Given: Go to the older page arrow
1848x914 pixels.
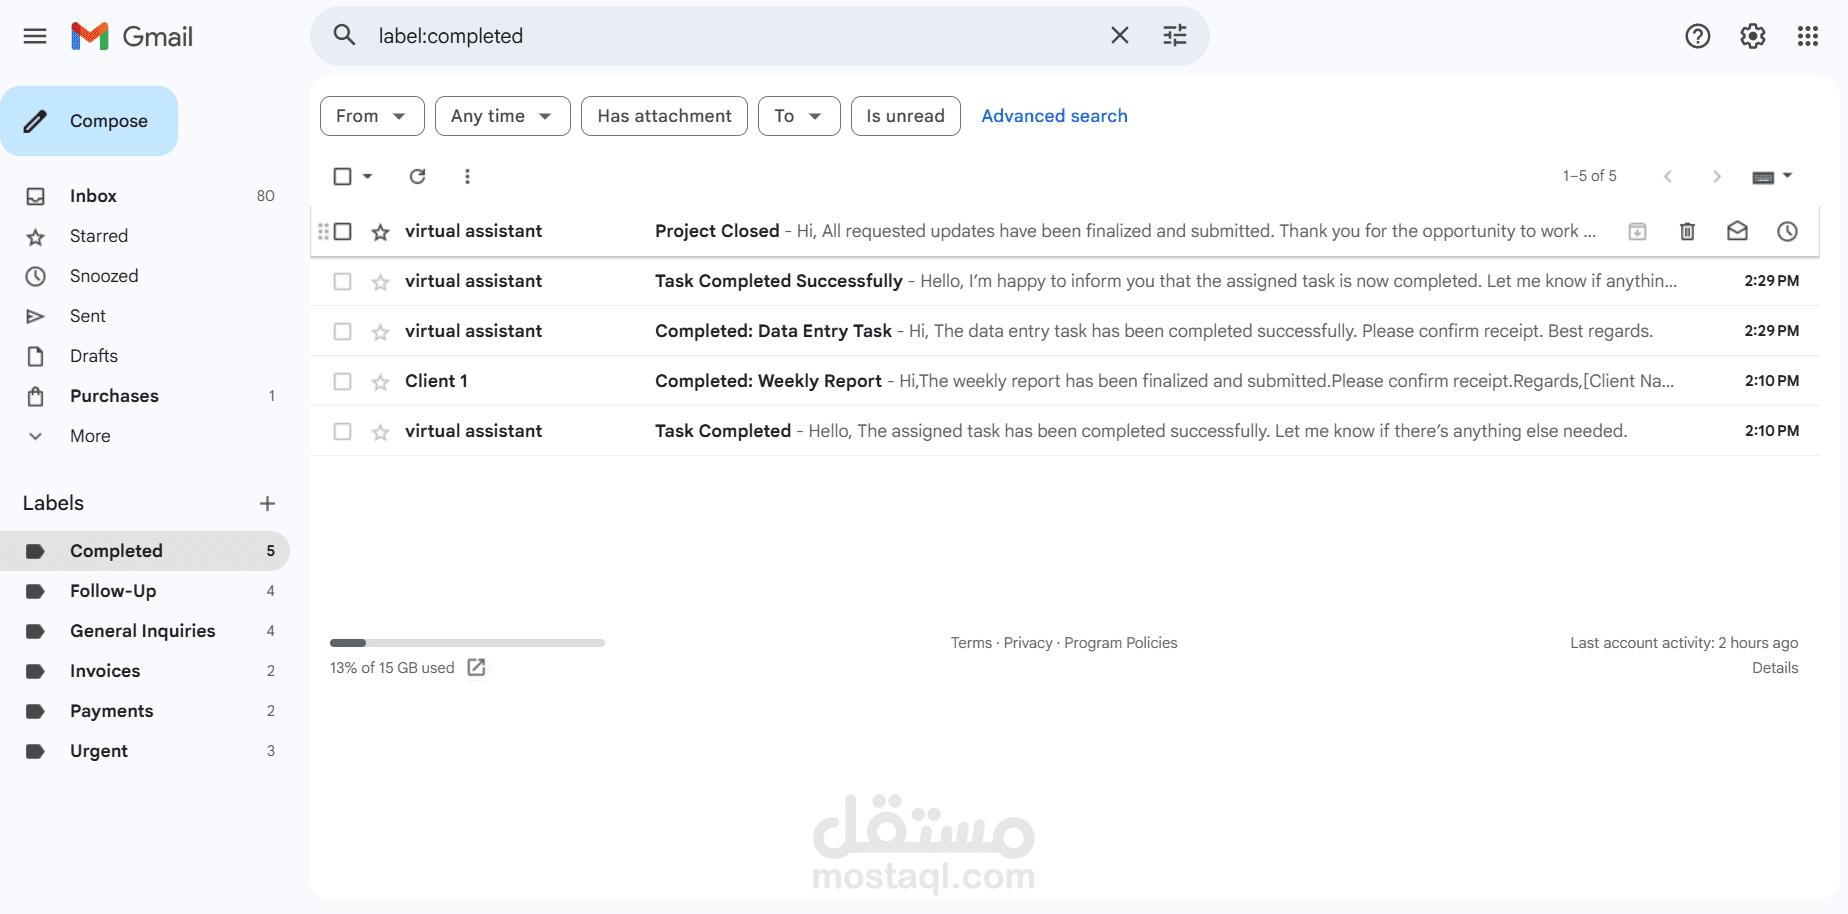Looking at the screenshot, I should coord(1717,176).
